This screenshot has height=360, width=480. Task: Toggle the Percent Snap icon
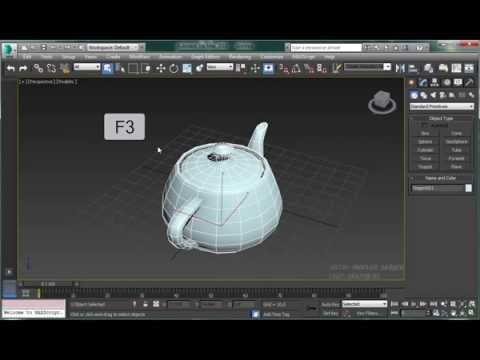(x=309, y=68)
